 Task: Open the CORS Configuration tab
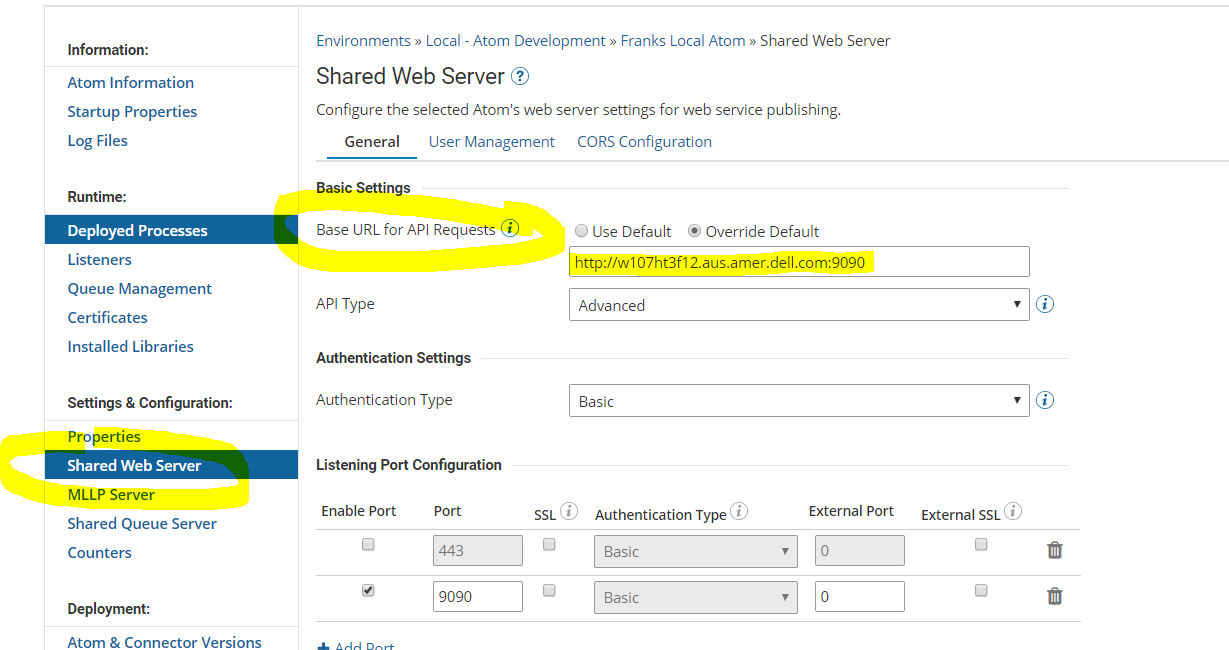[x=644, y=141]
